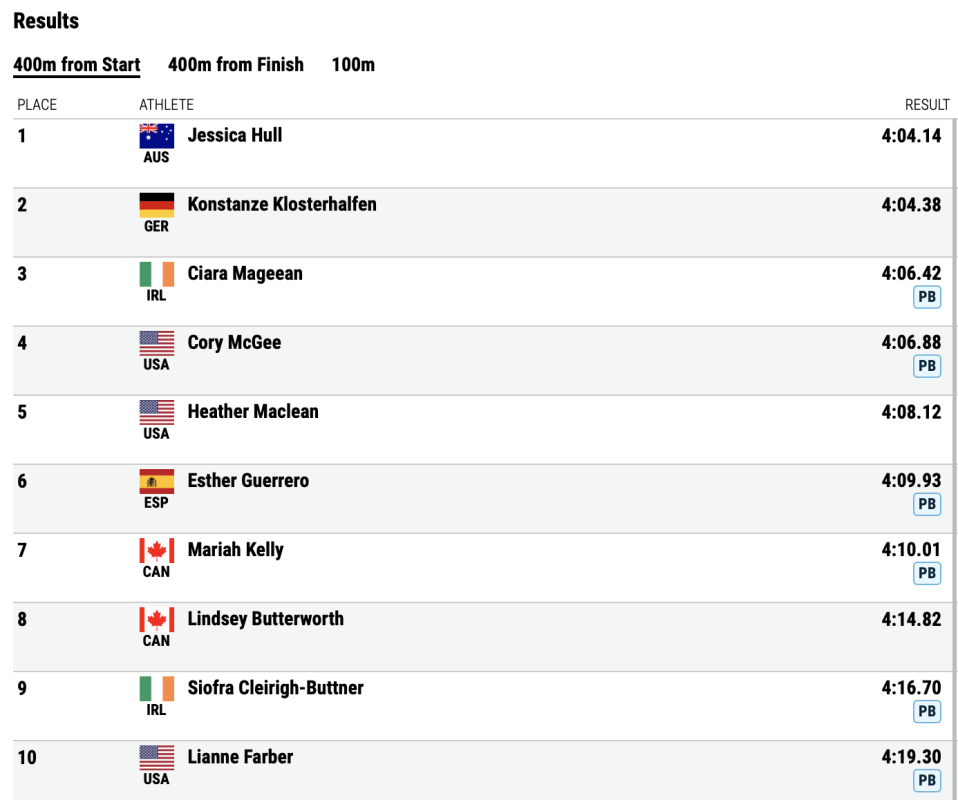
Task: Switch to the 400m from Finish tab
Action: click(x=236, y=64)
